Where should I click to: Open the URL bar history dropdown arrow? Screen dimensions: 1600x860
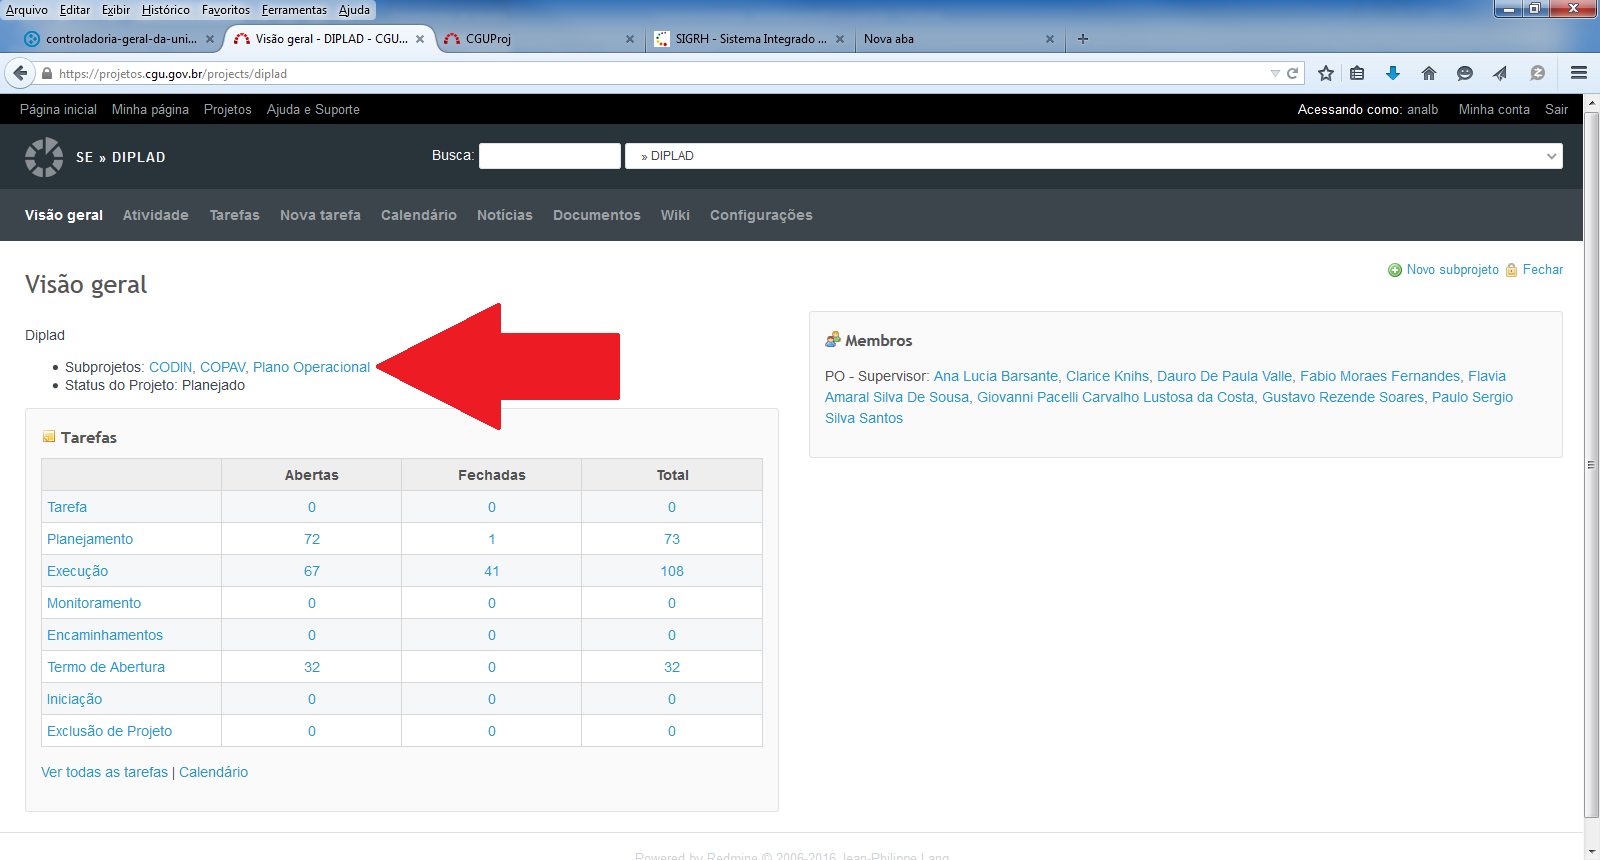(1275, 73)
